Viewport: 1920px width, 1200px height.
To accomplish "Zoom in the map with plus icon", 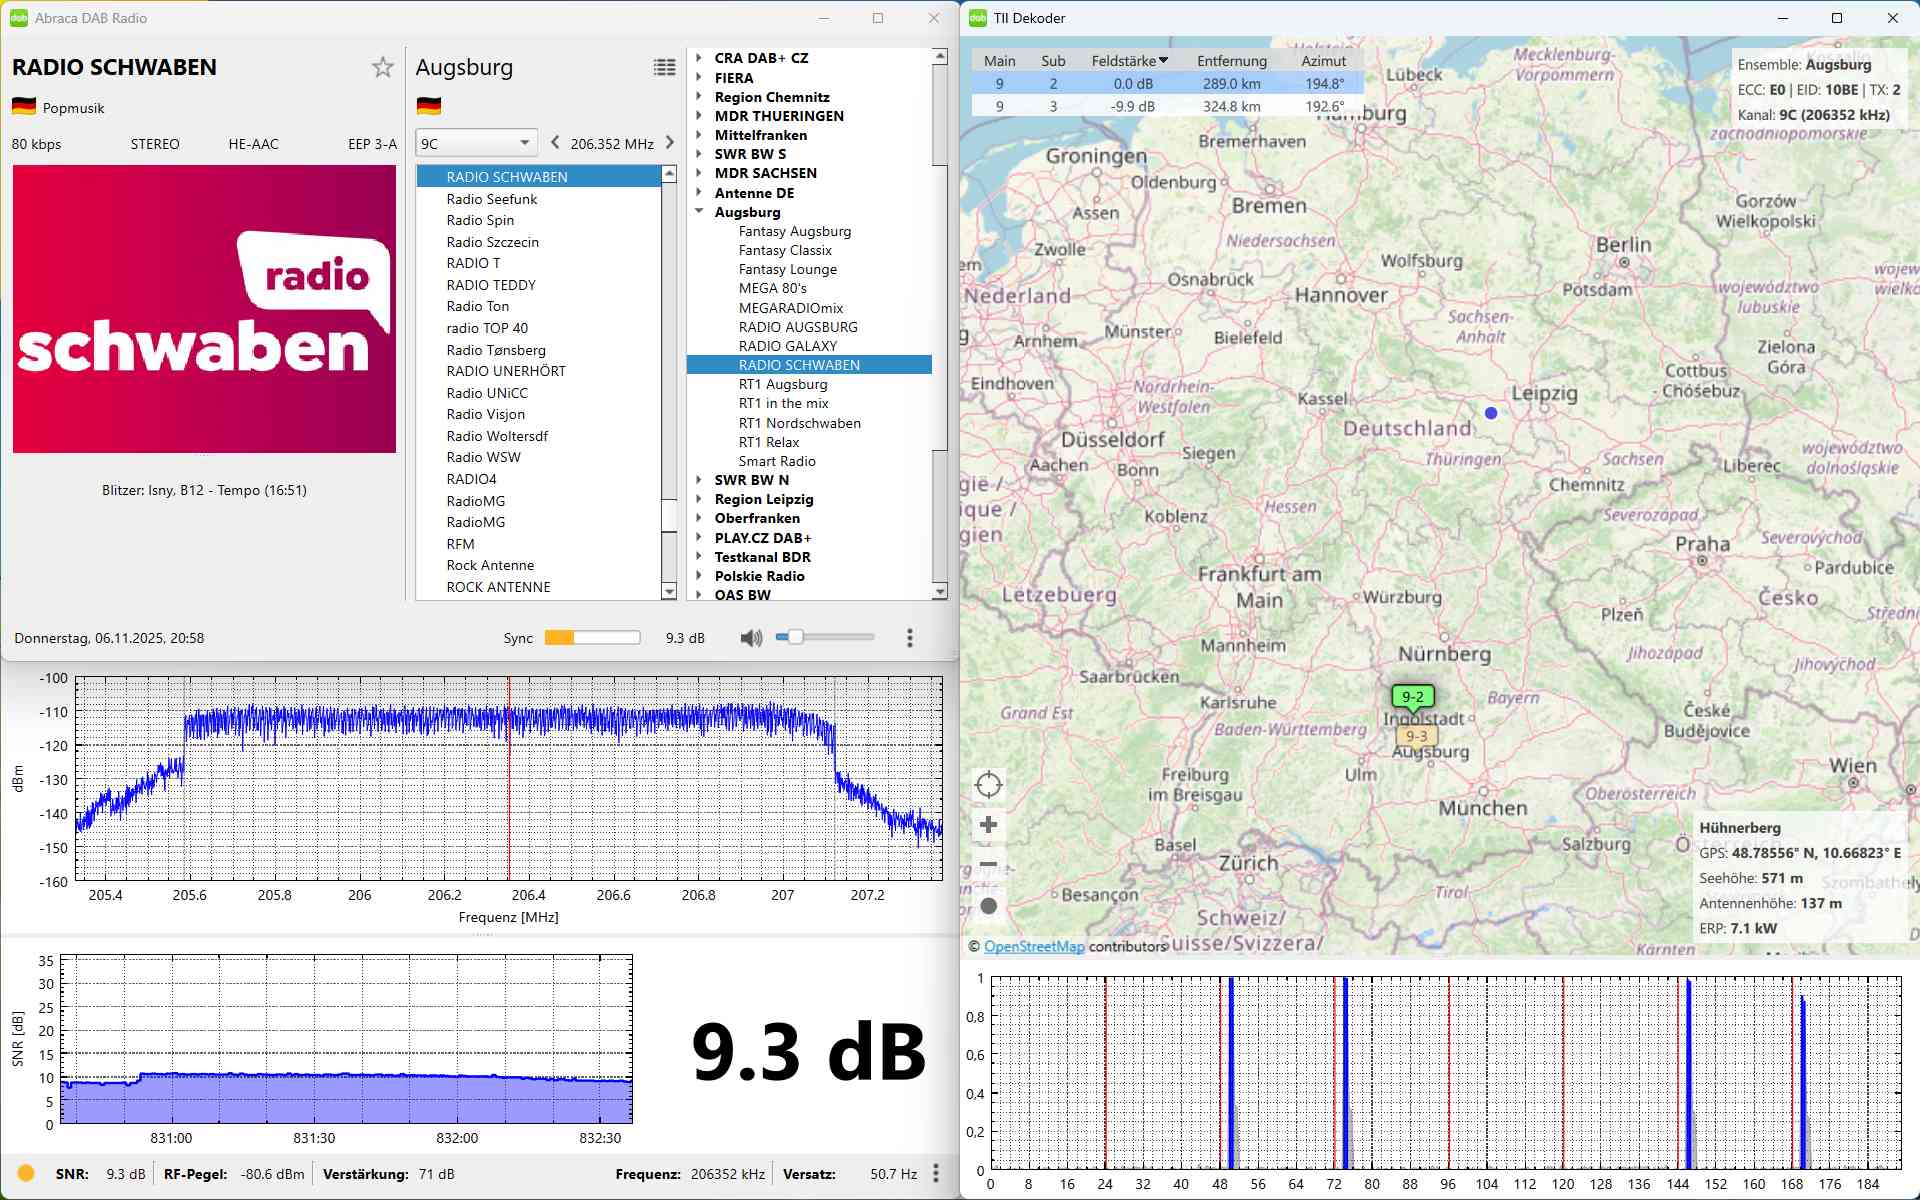I will pos(988,825).
